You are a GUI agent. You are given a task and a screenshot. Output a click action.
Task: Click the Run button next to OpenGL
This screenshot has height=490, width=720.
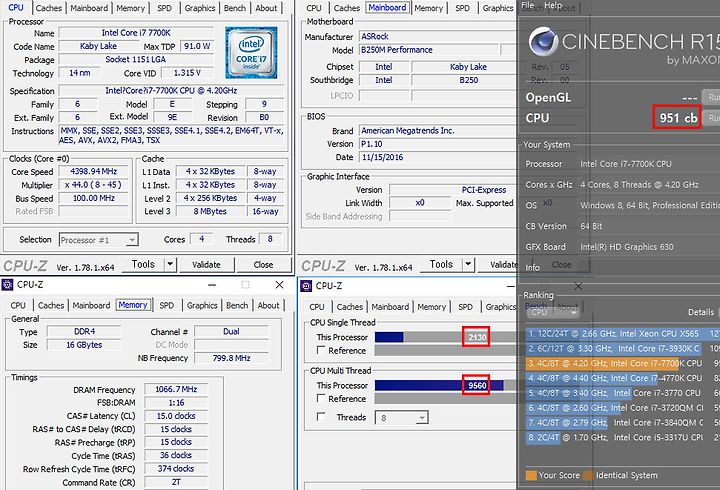712,97
